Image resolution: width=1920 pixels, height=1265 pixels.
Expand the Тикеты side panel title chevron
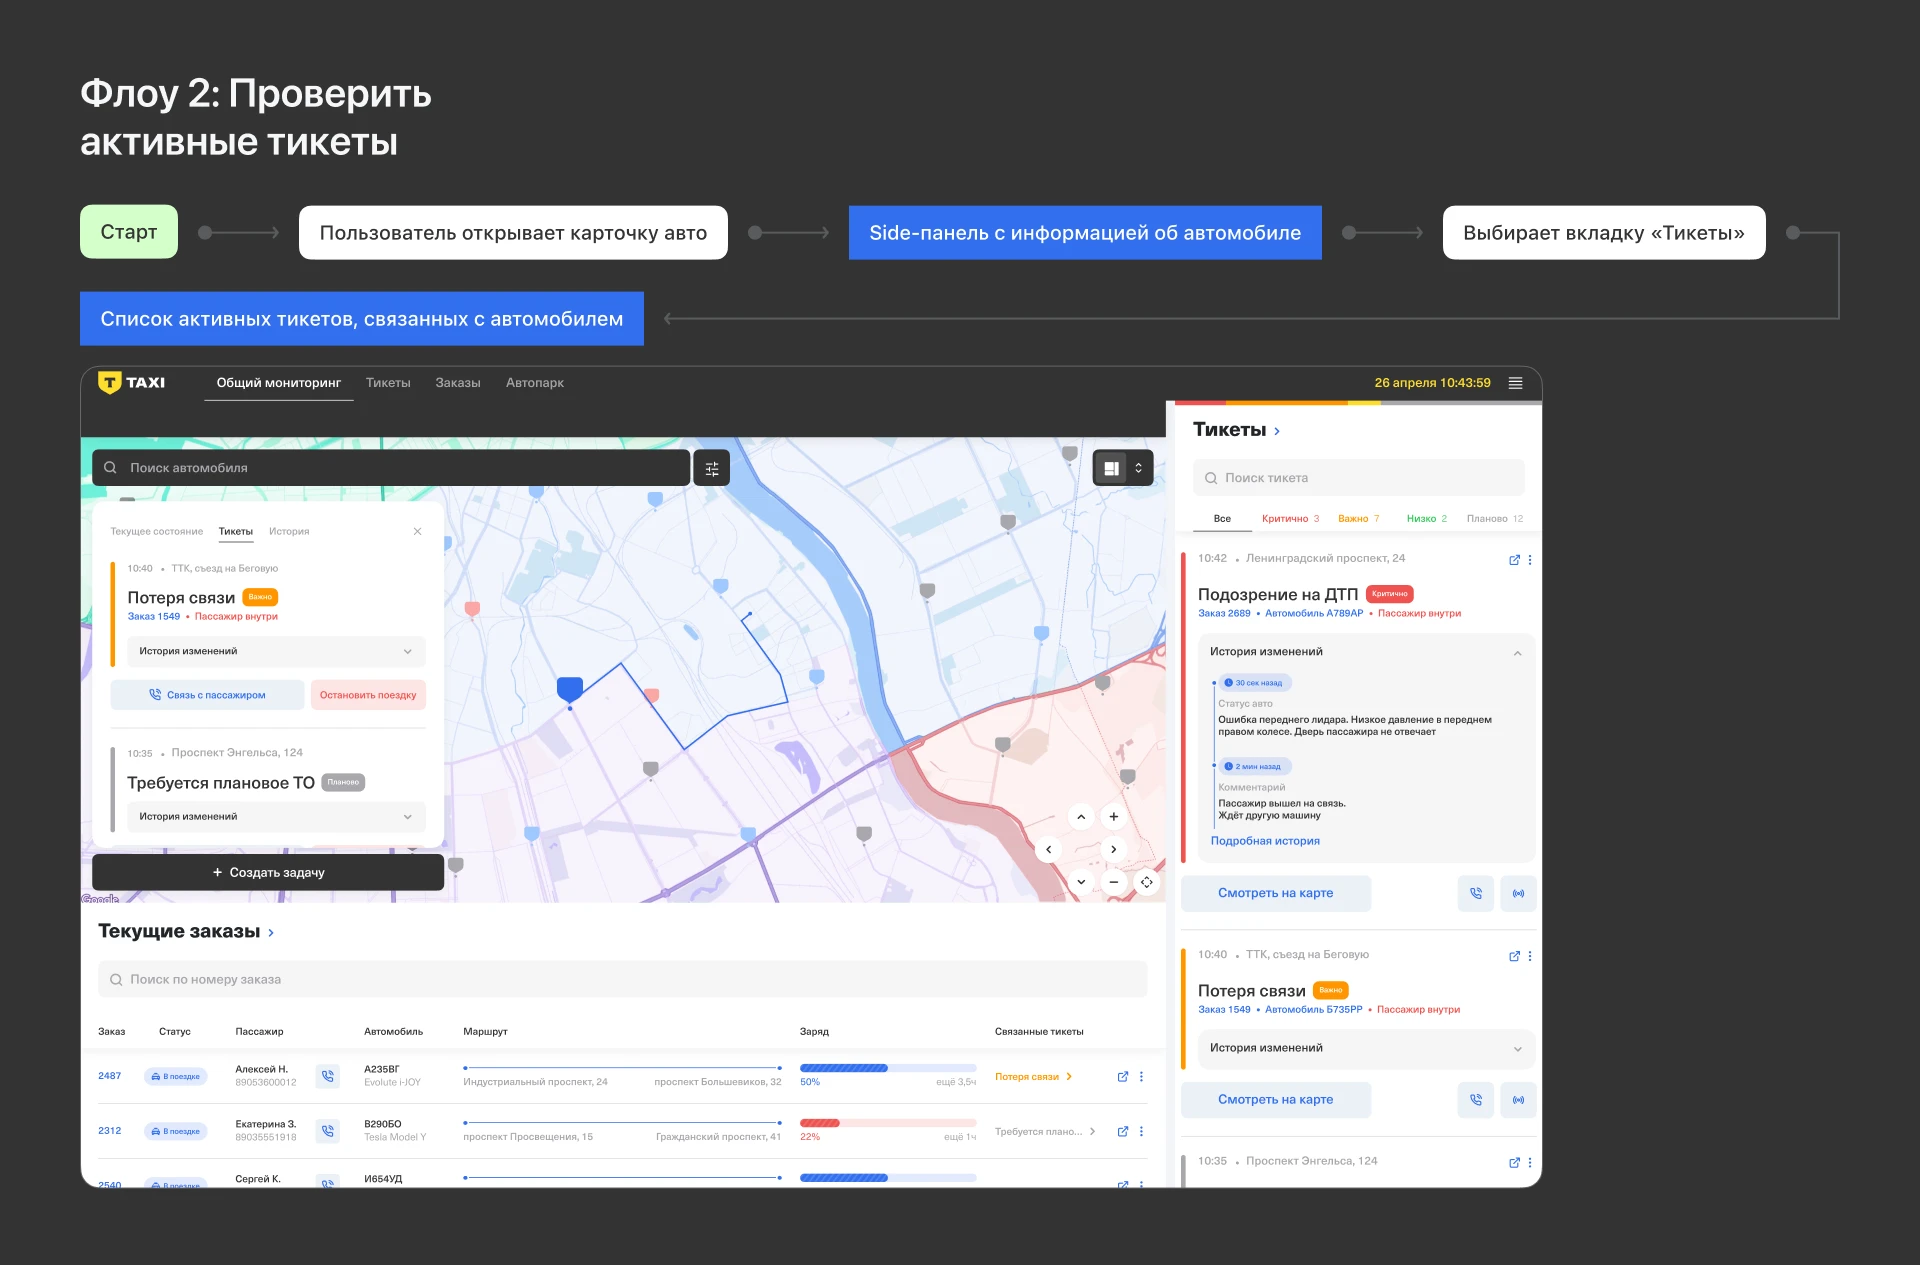click(1277, 431)
